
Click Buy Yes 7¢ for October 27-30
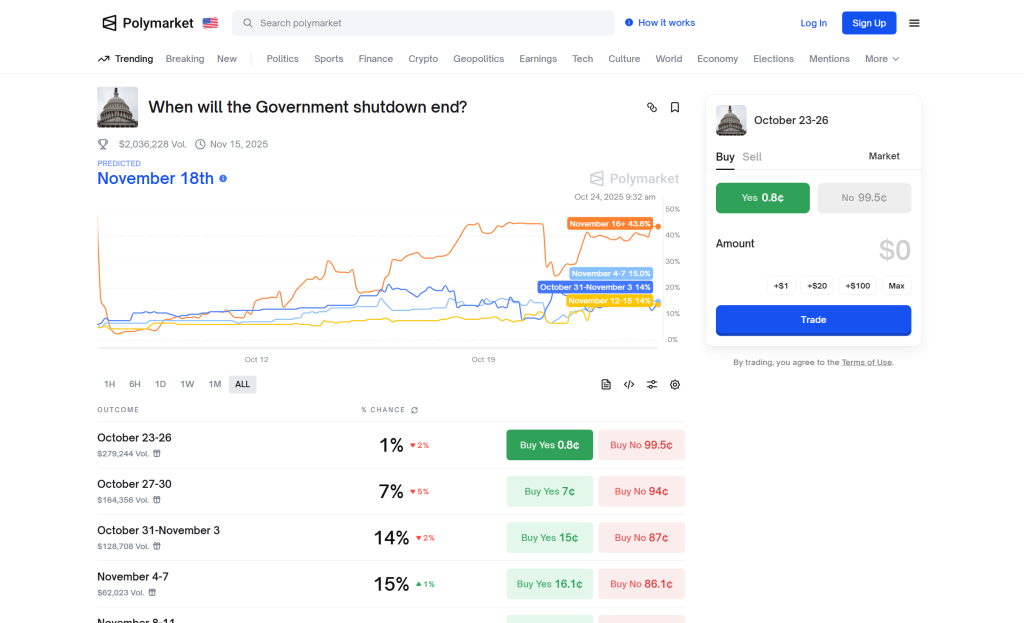point(549,491)
